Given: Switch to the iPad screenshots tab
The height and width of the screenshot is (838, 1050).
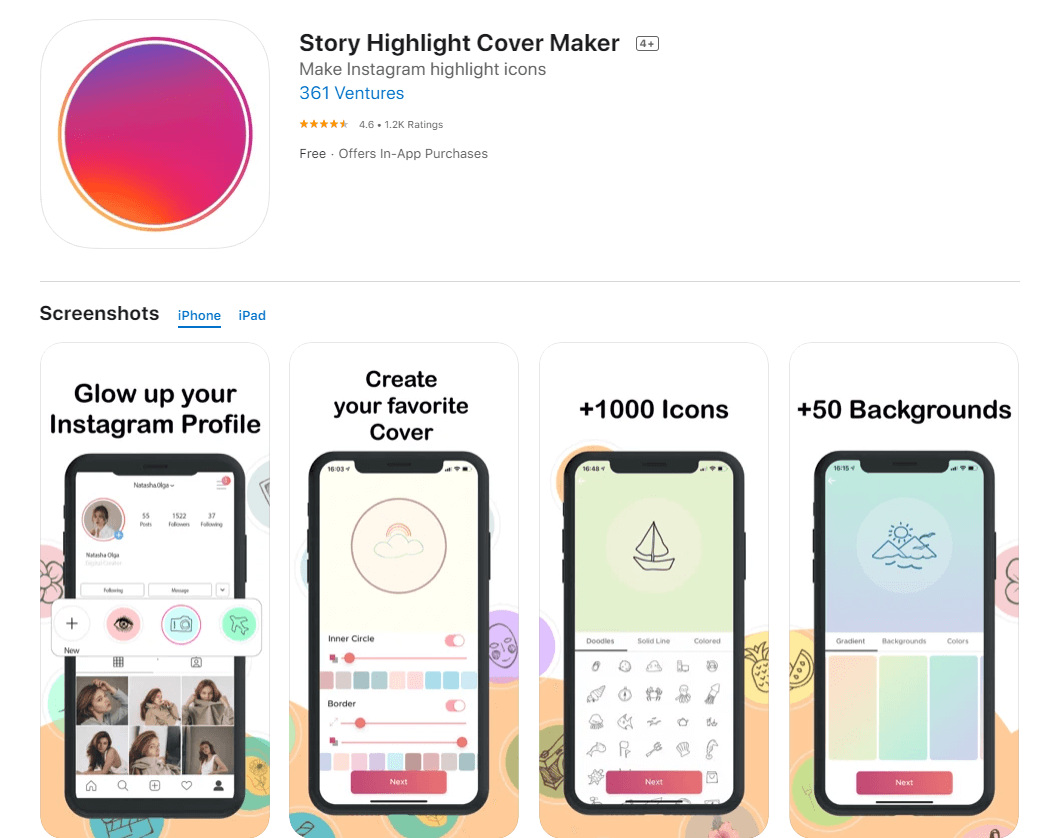Looking at the screenshot, I should pyautogui.click(x=252, y=316).
